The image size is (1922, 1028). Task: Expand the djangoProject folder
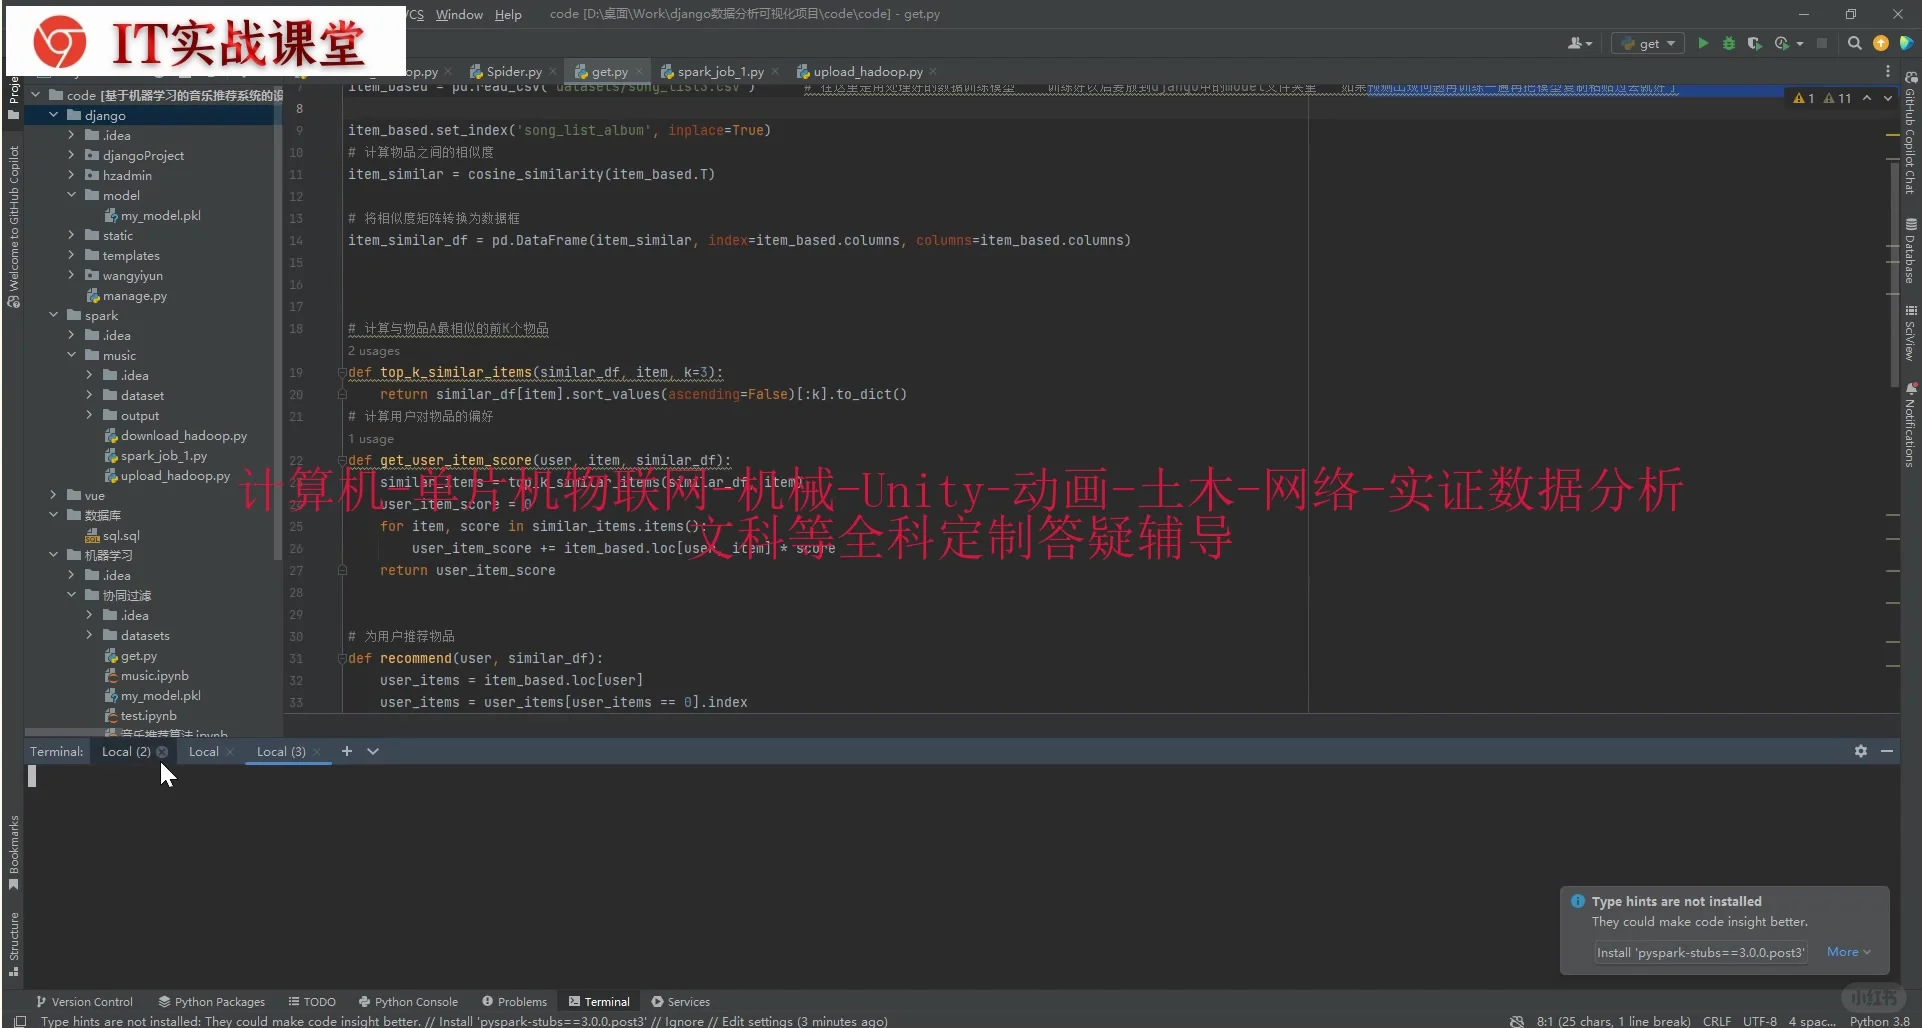71,155
